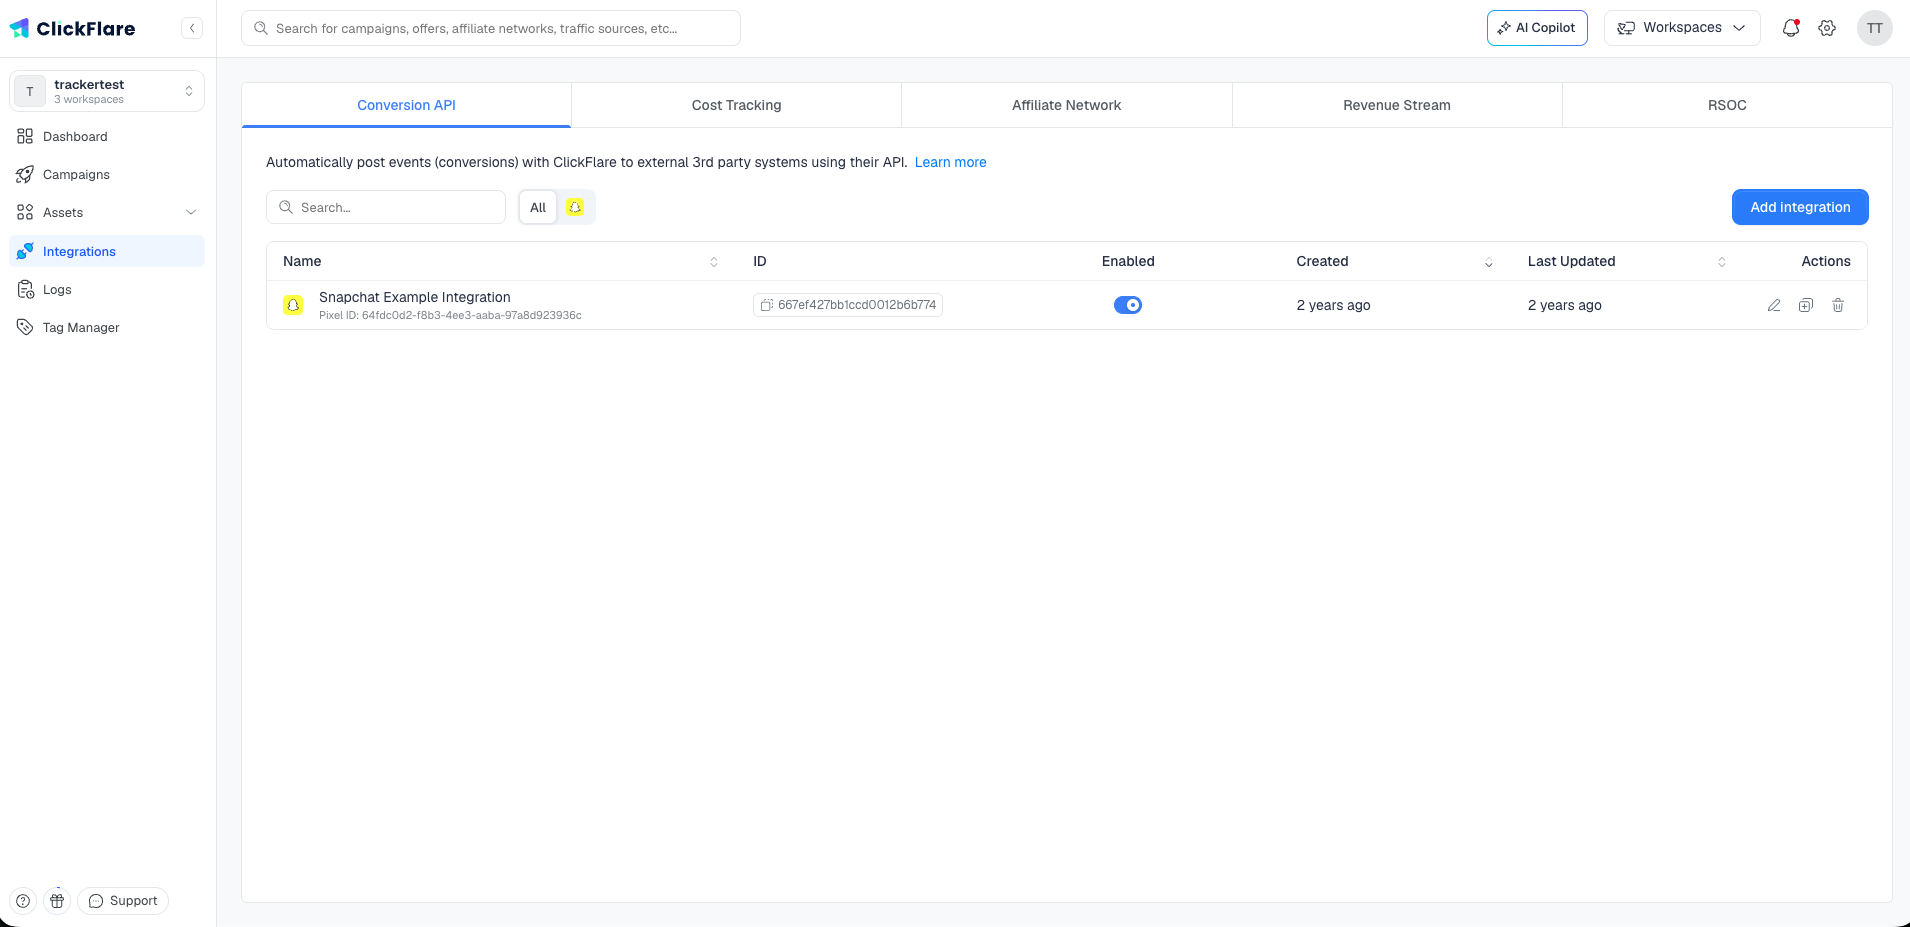The image size is (1910, 927).
Task: Click the Tag Manager tag icon
Action: pyautogui.click(x=25, y=327)
